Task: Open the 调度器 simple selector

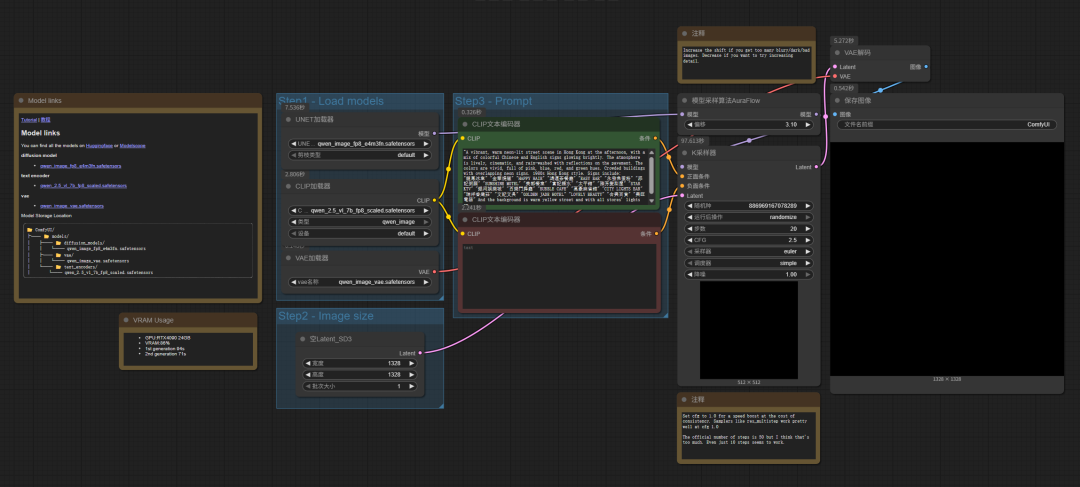Action: 749,263
